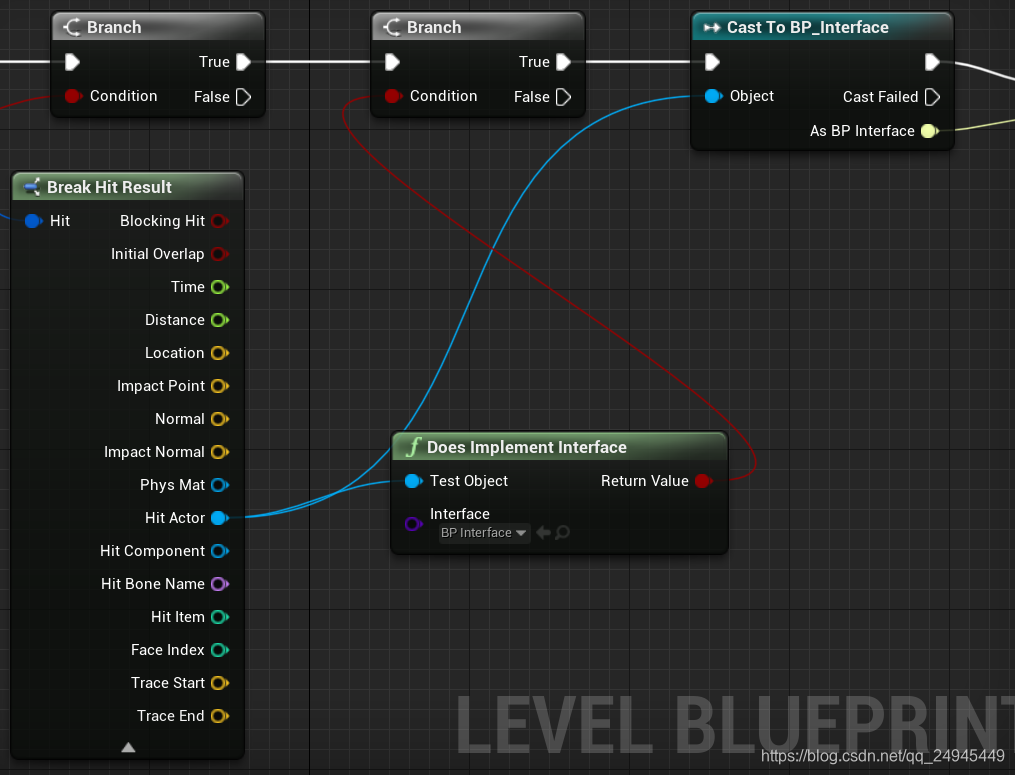Viewport: 1015px width, 775px height.
Task: Click the Time output pin
Action: pos(219,287)
